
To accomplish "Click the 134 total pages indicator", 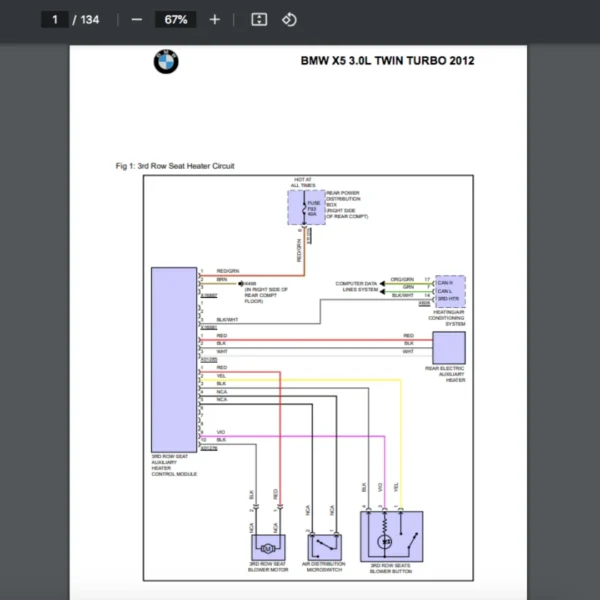I will point(90,20).
